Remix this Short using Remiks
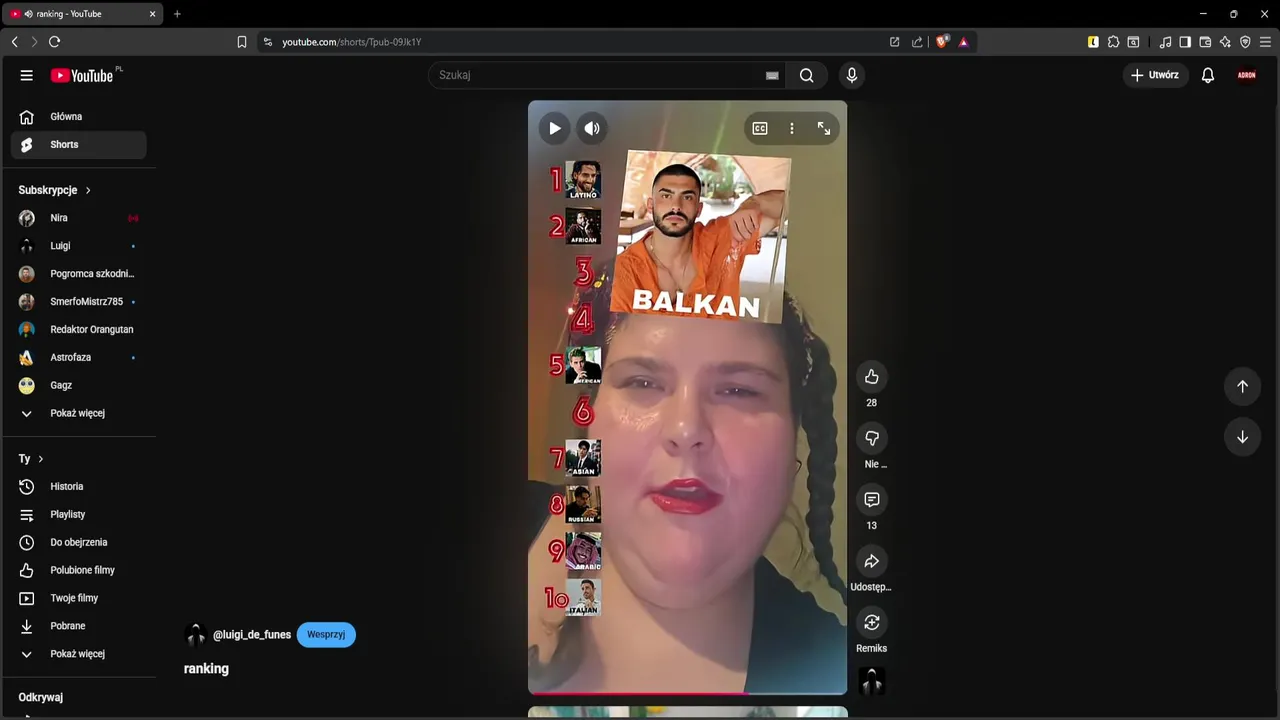The width and height of the screenshot is (1280, 720). click(872, 622)
